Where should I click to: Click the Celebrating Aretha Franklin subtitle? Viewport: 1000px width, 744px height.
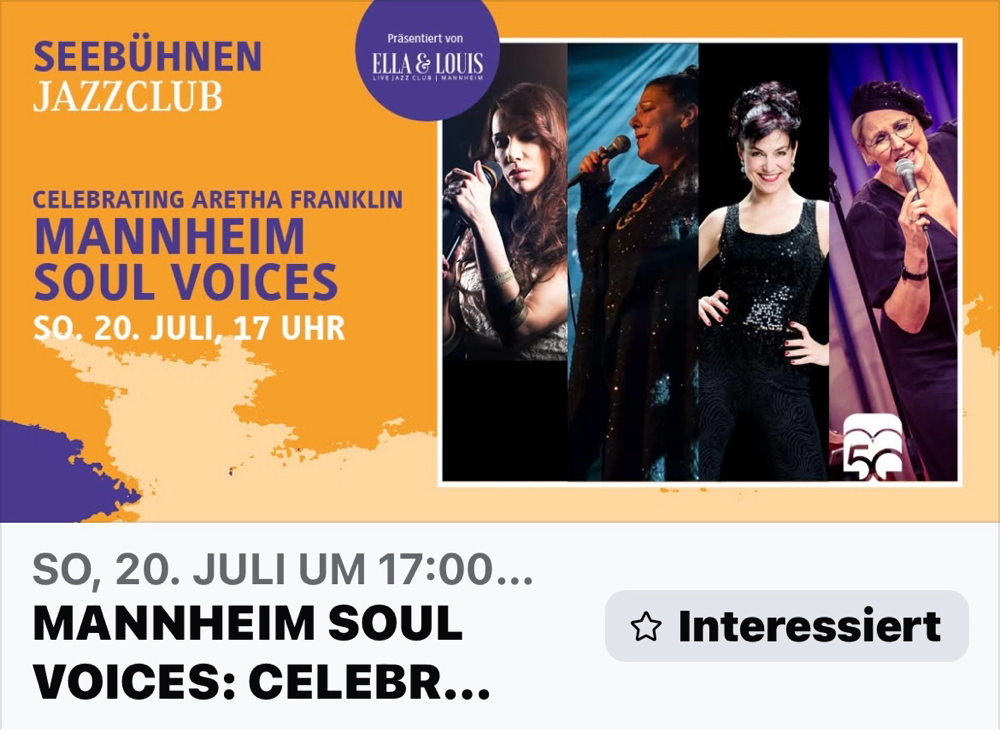point(217,200)
